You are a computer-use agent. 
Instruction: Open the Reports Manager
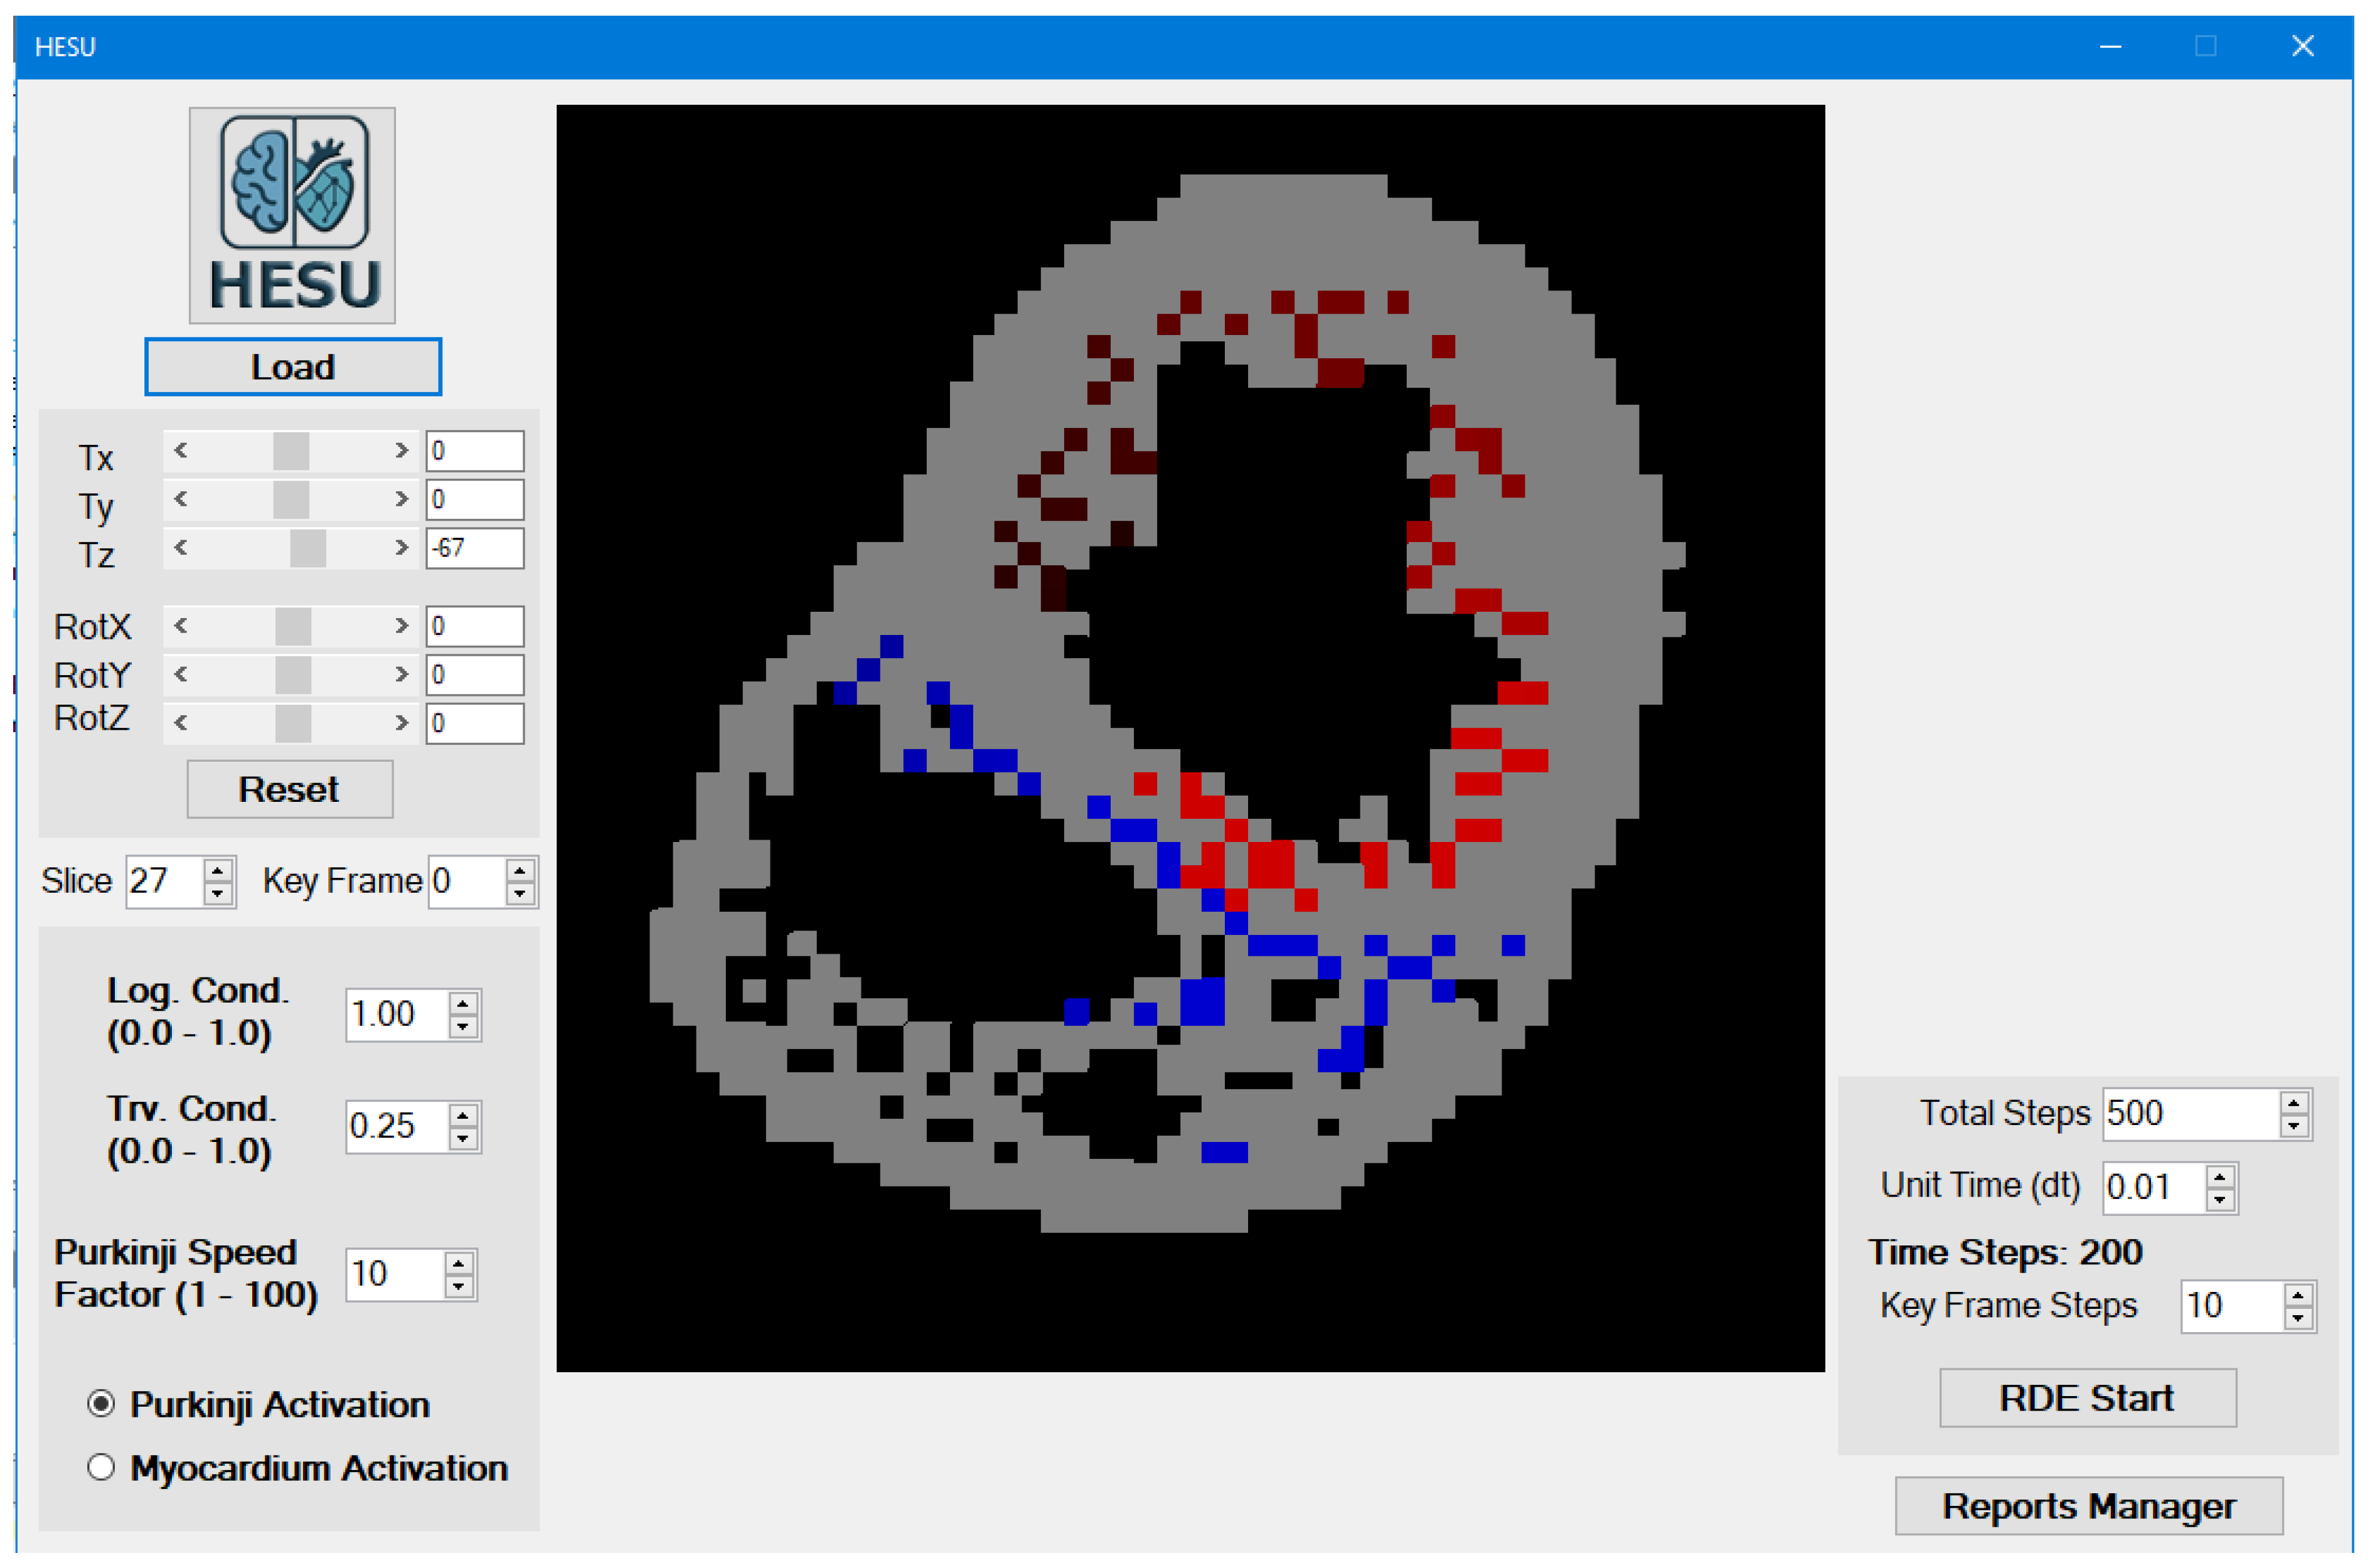2088,1505
